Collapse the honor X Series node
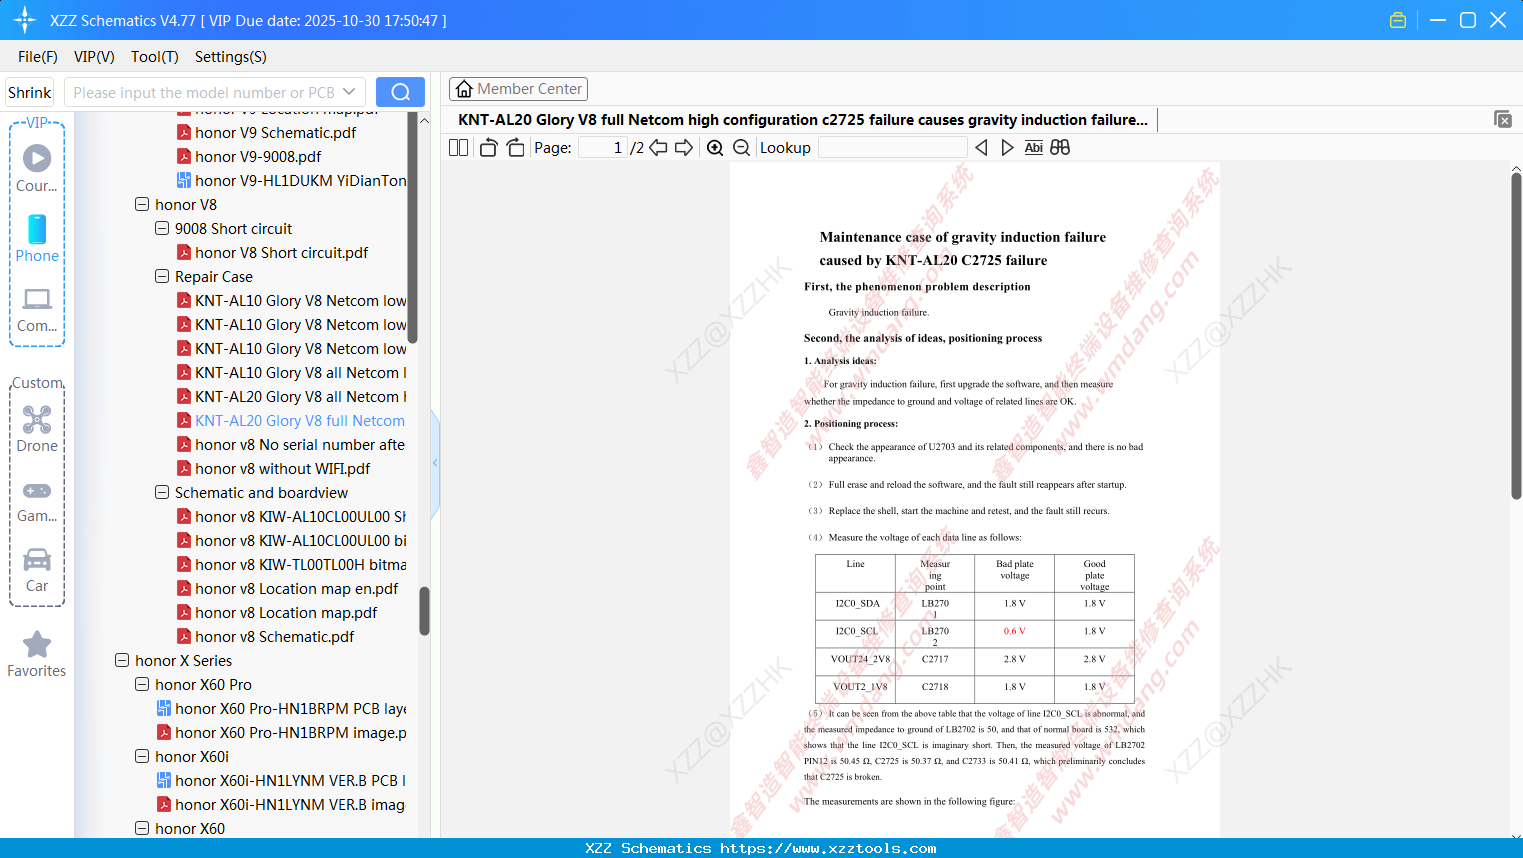 122,660
